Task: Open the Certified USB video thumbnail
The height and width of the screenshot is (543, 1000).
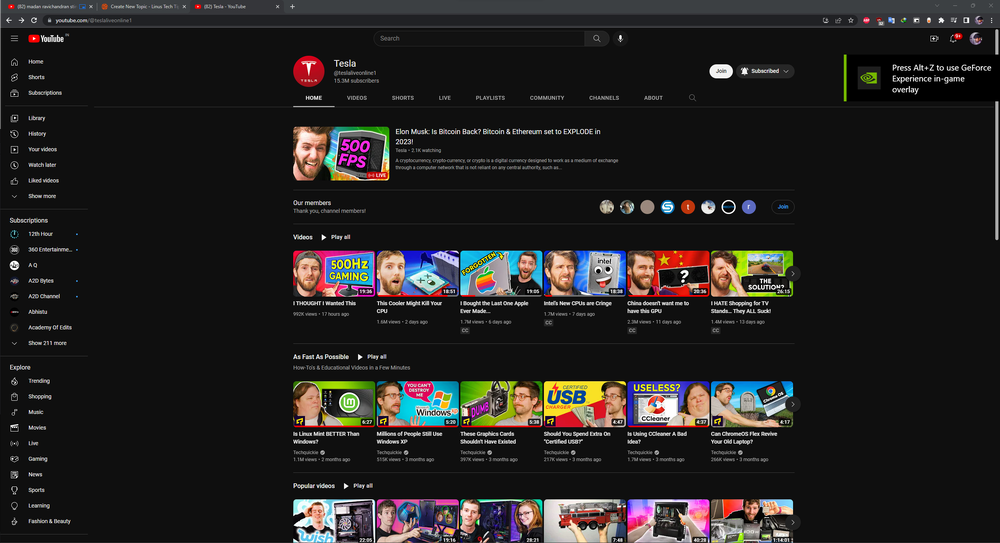Action: (584, 404)
